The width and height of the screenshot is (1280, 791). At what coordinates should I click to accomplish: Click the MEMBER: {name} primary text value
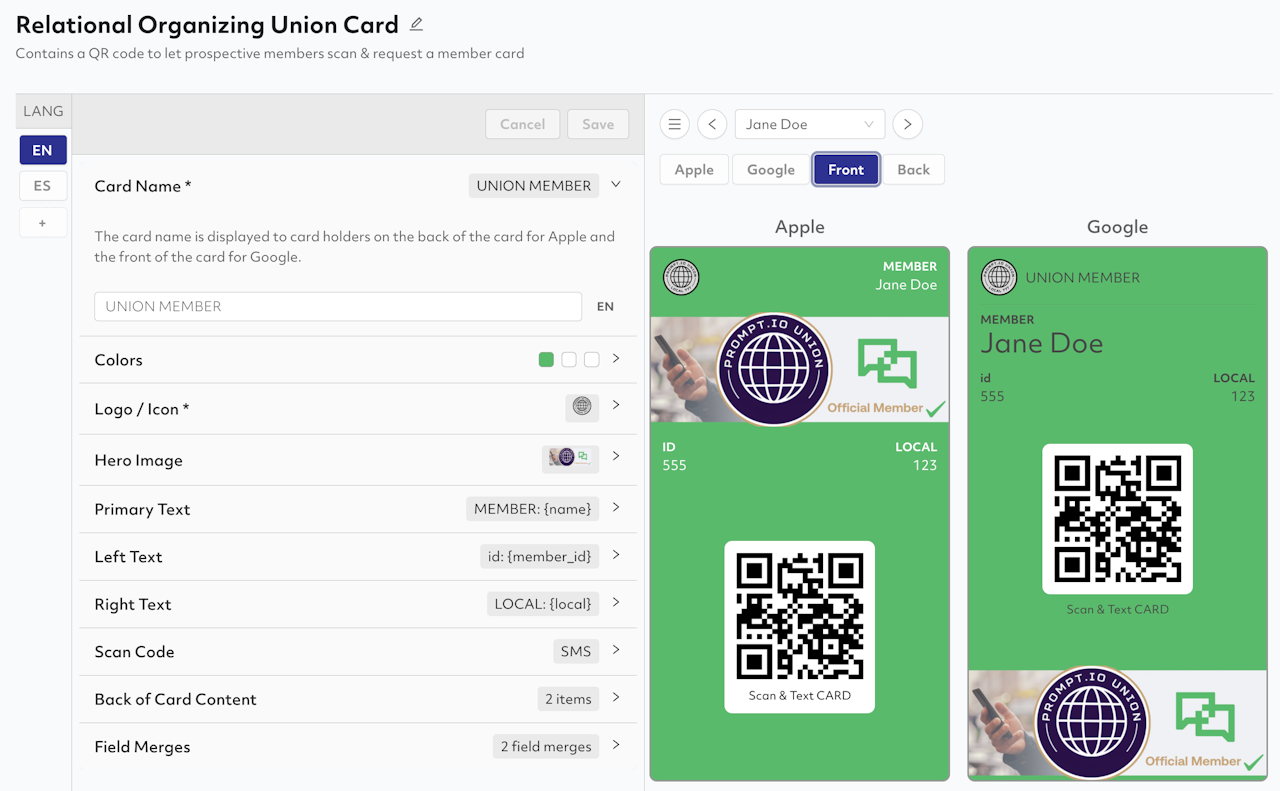coord(533,509)
